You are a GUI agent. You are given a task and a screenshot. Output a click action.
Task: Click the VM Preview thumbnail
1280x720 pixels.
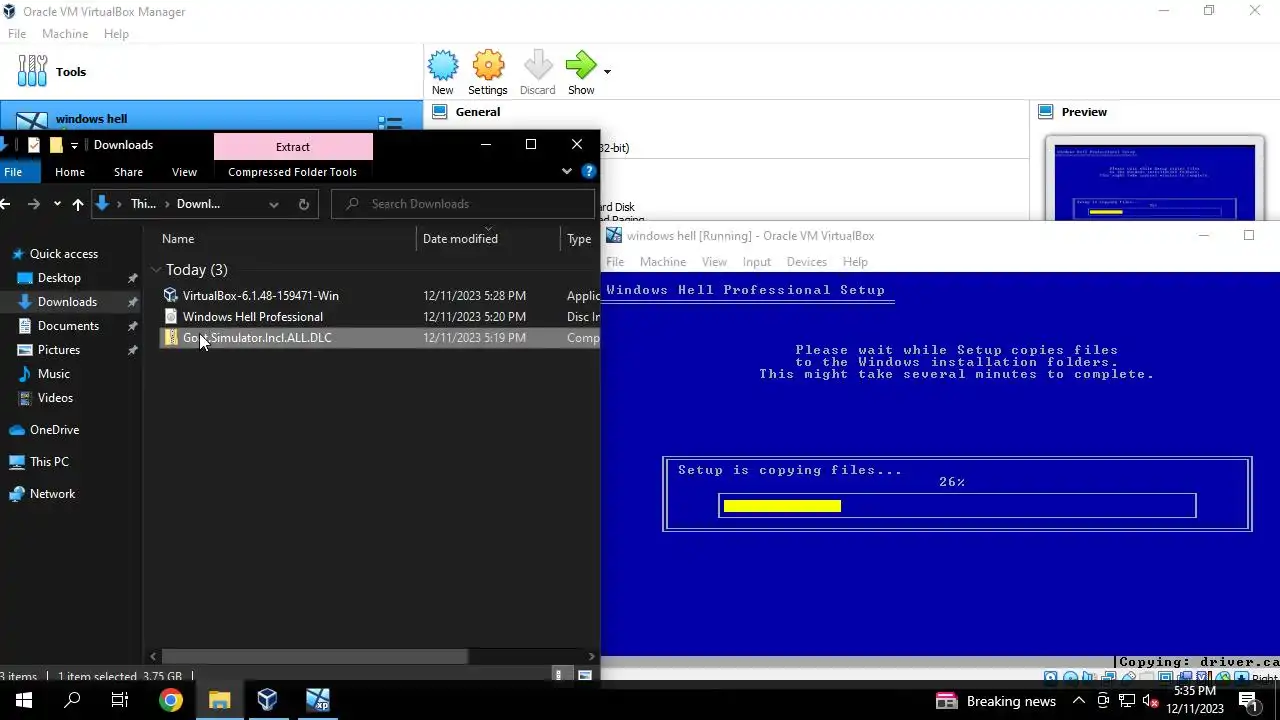click(1155, 182)
